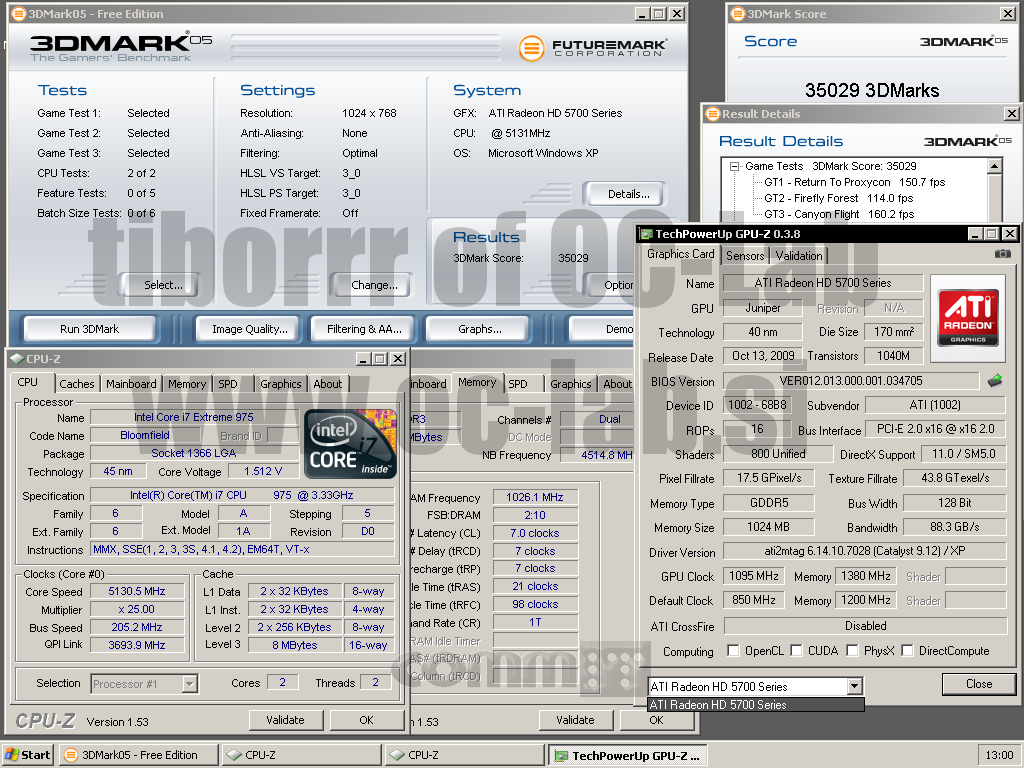
Task: Click the GPU-Z screenshot camera icon
Action: click(1002, 253)
